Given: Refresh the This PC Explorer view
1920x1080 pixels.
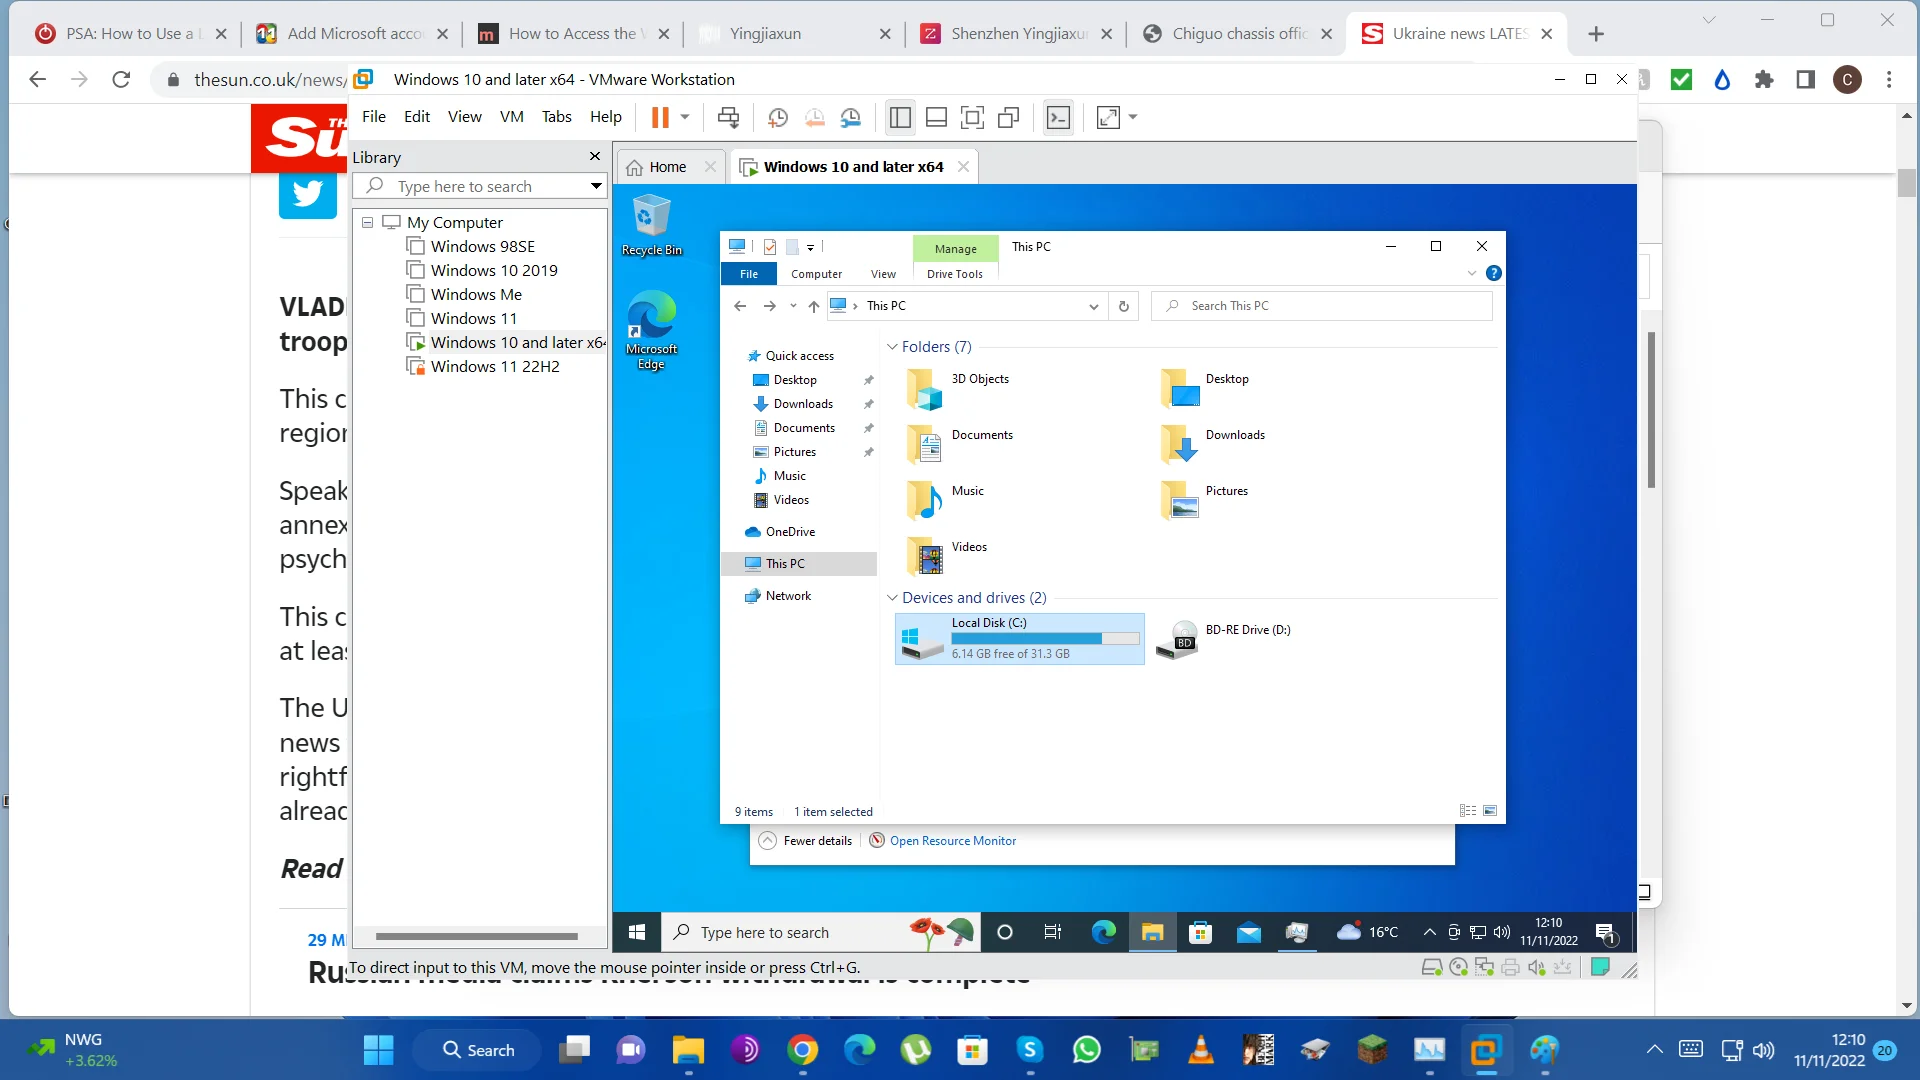Looking at the screenshot, I should coord(1123,306).
